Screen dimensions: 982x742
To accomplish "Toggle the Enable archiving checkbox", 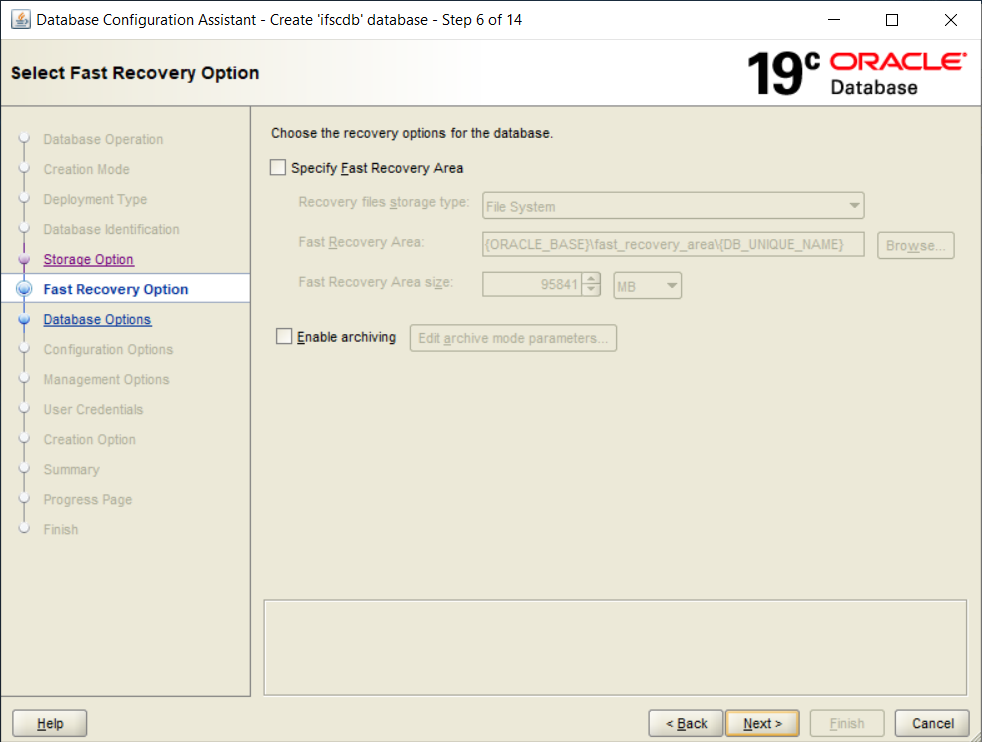I will tap(284, 337).
